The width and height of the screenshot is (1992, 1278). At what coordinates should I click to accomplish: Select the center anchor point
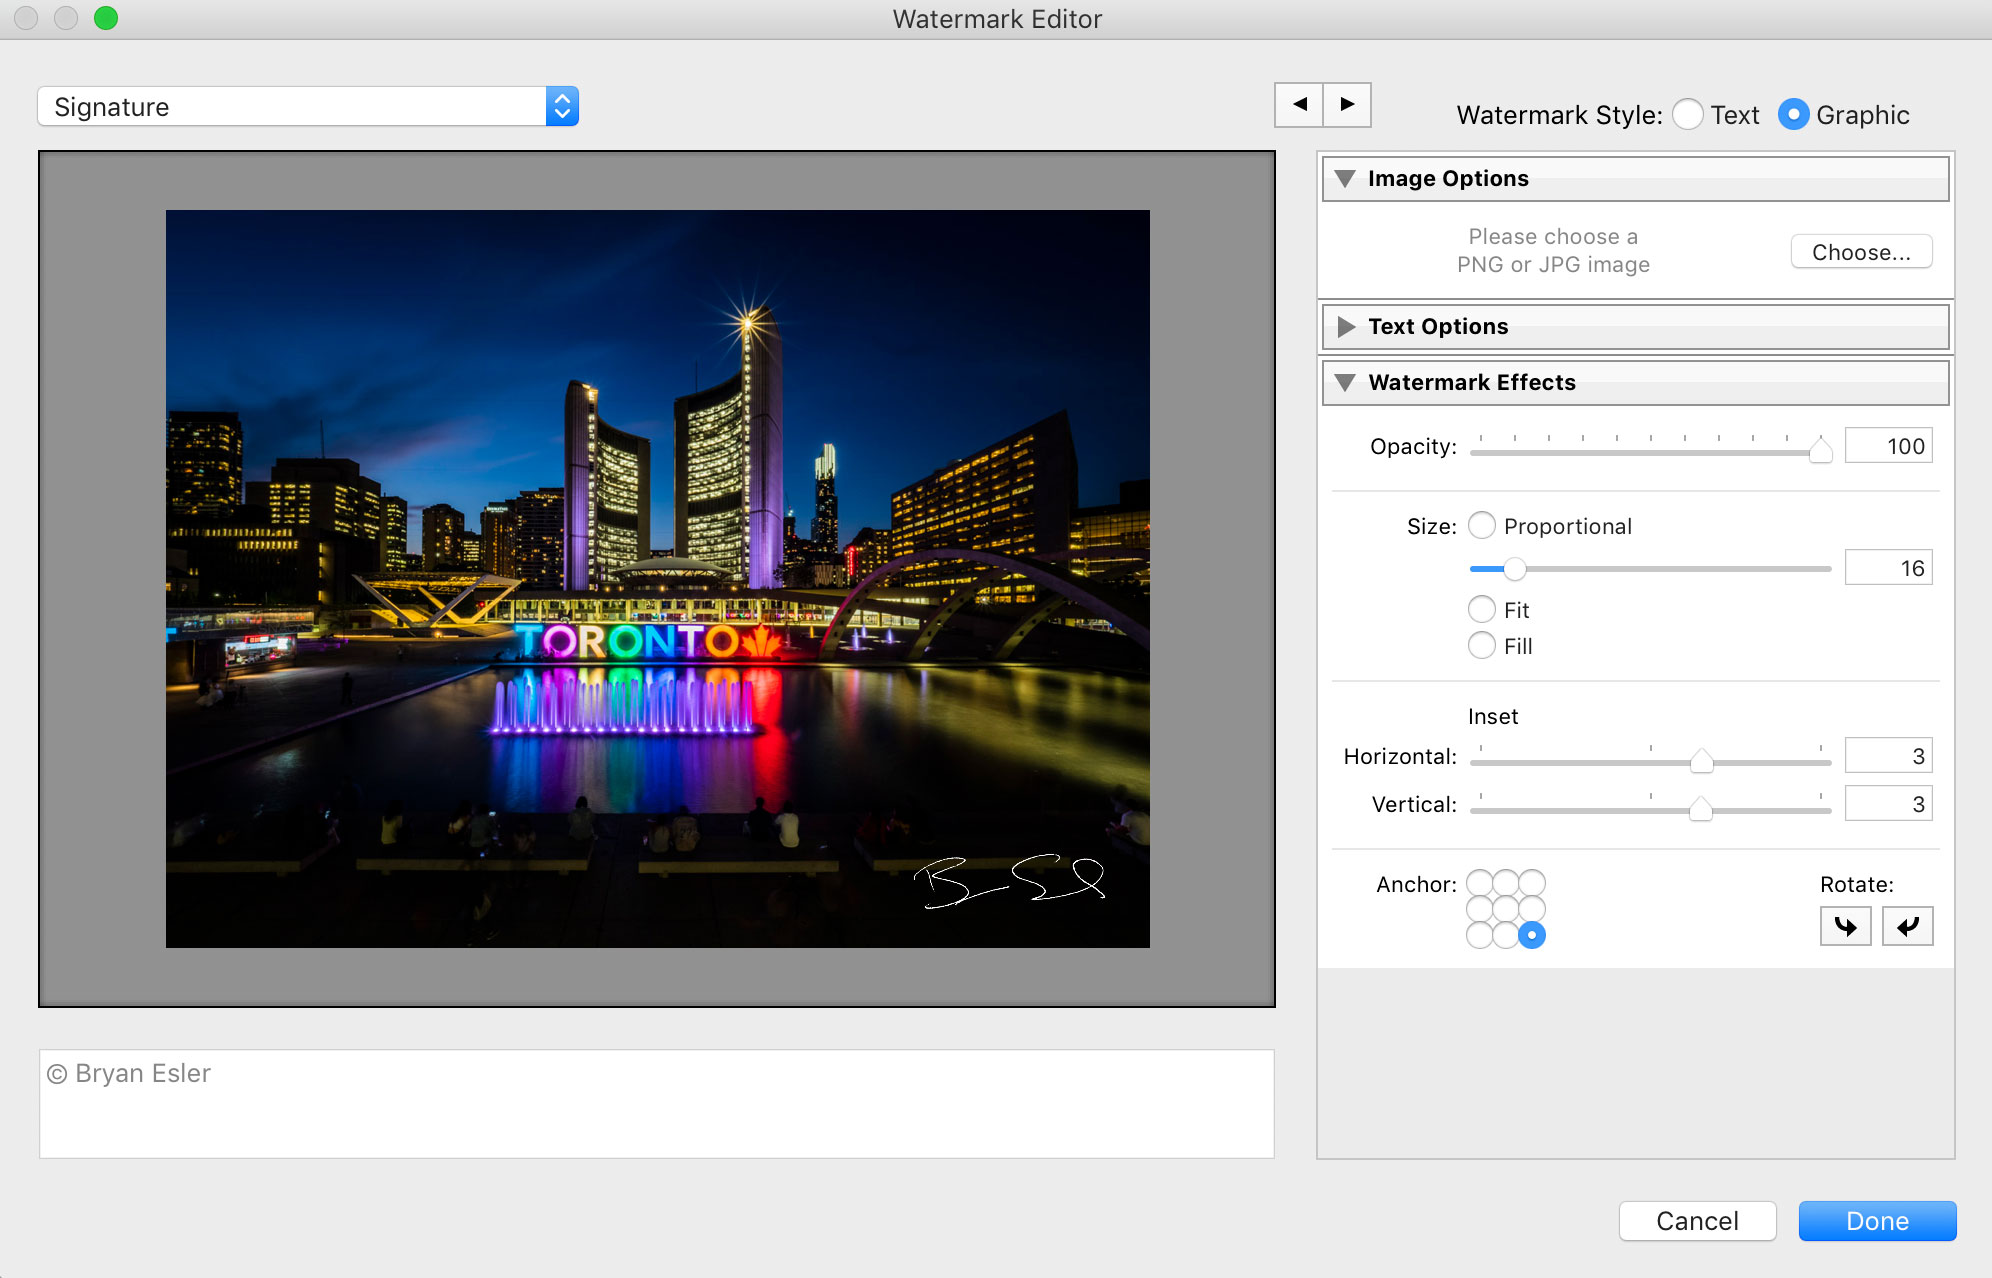[1506, 909]
